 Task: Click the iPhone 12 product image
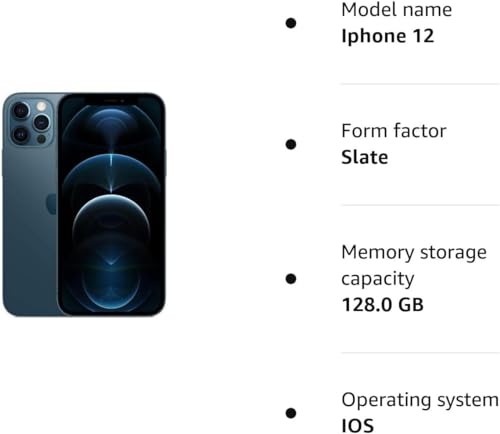point(84,205)
